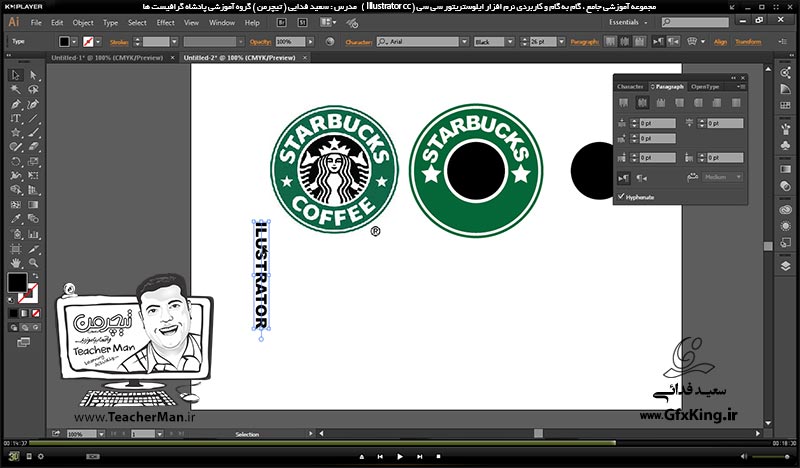Select the Lasso tool
800x468 pixels.
tap(33, 90)
